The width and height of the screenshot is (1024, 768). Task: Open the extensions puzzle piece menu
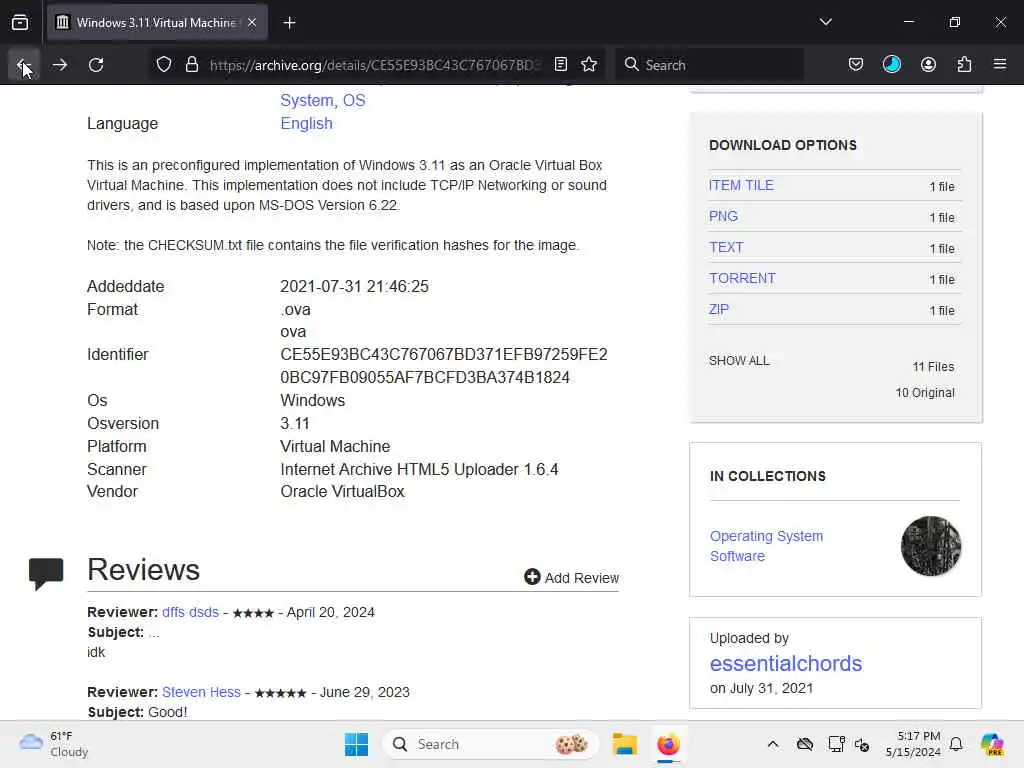click(964, 65)
